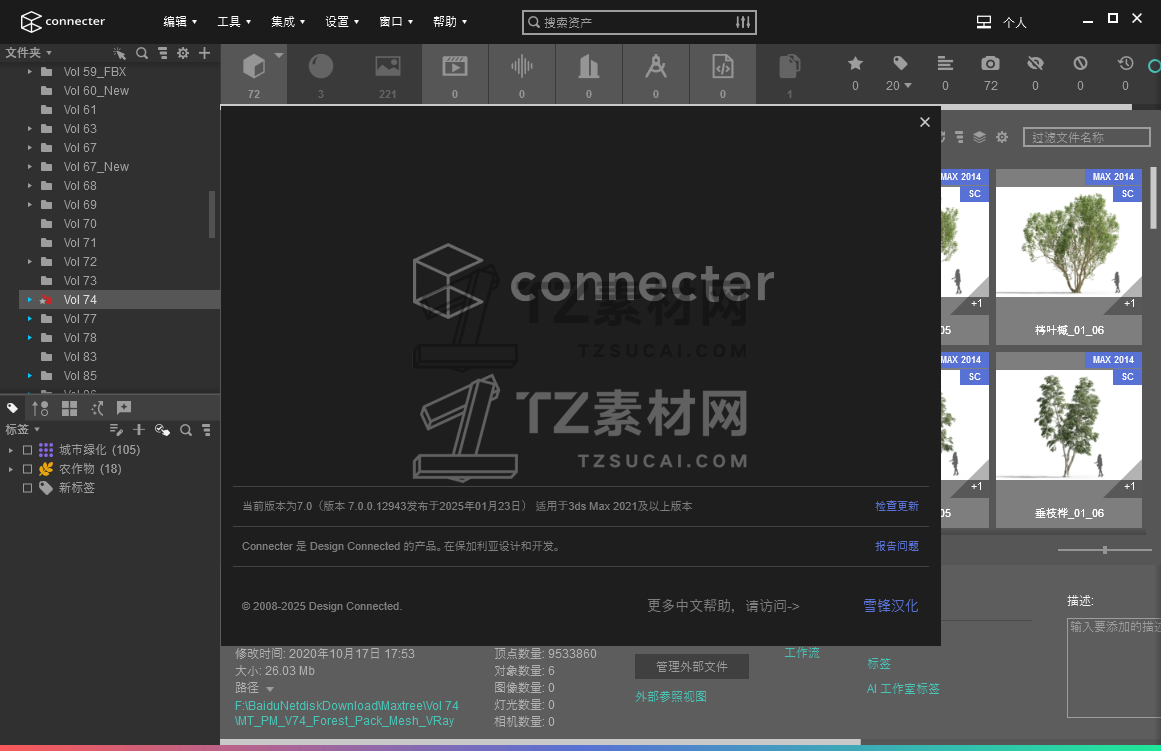Expand the Vol 63 folder

coord(30,129)
